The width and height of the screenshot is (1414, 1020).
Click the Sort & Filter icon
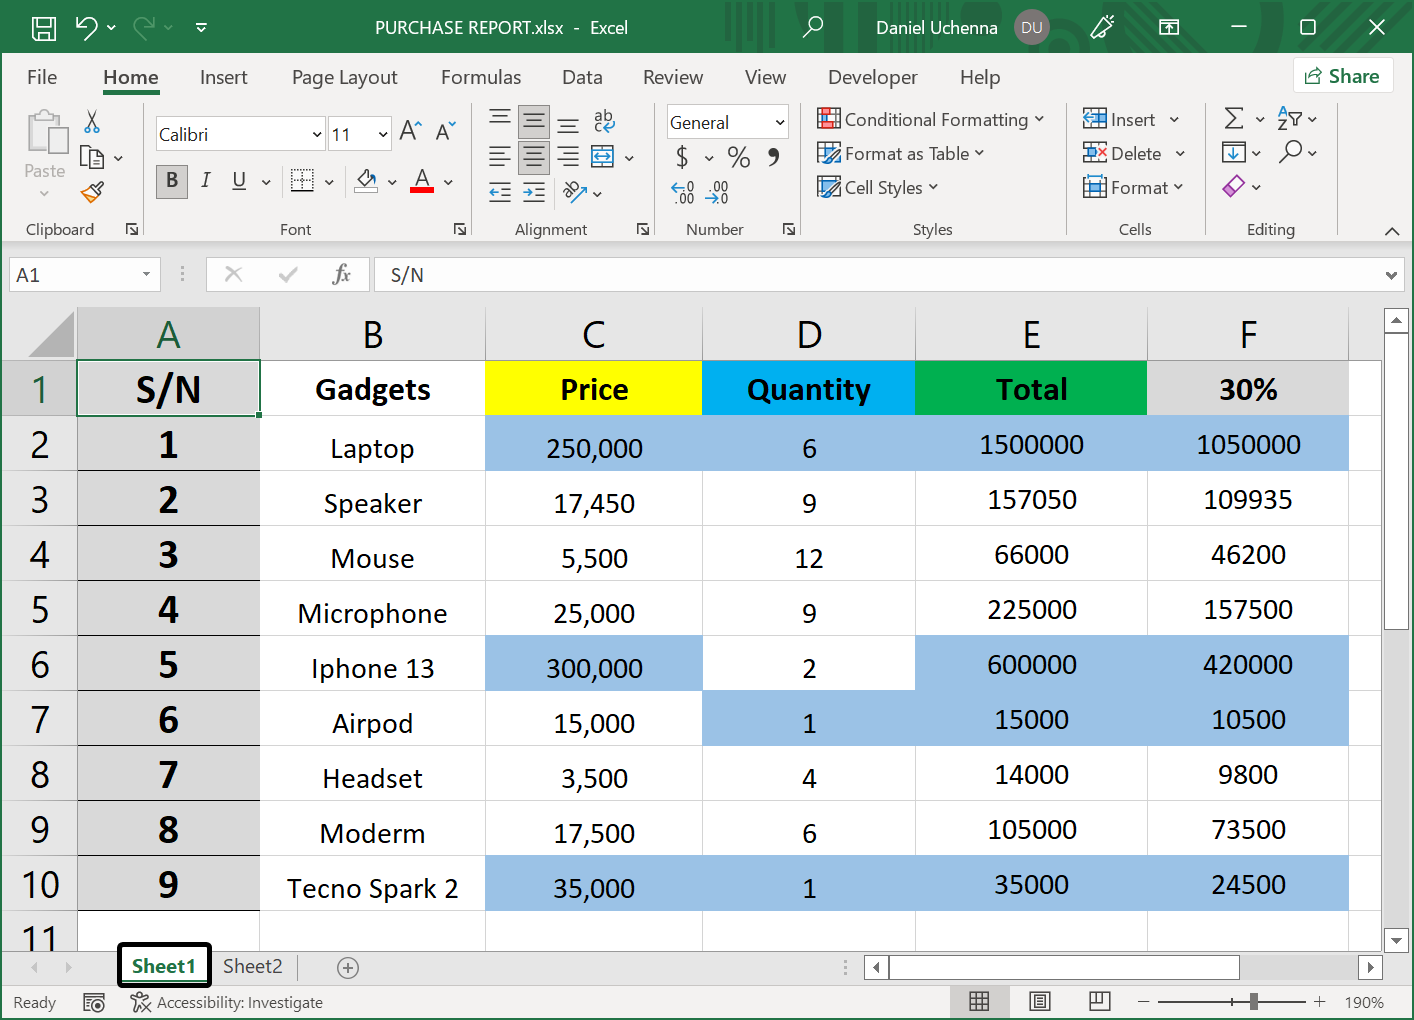tap(1290, 118)
